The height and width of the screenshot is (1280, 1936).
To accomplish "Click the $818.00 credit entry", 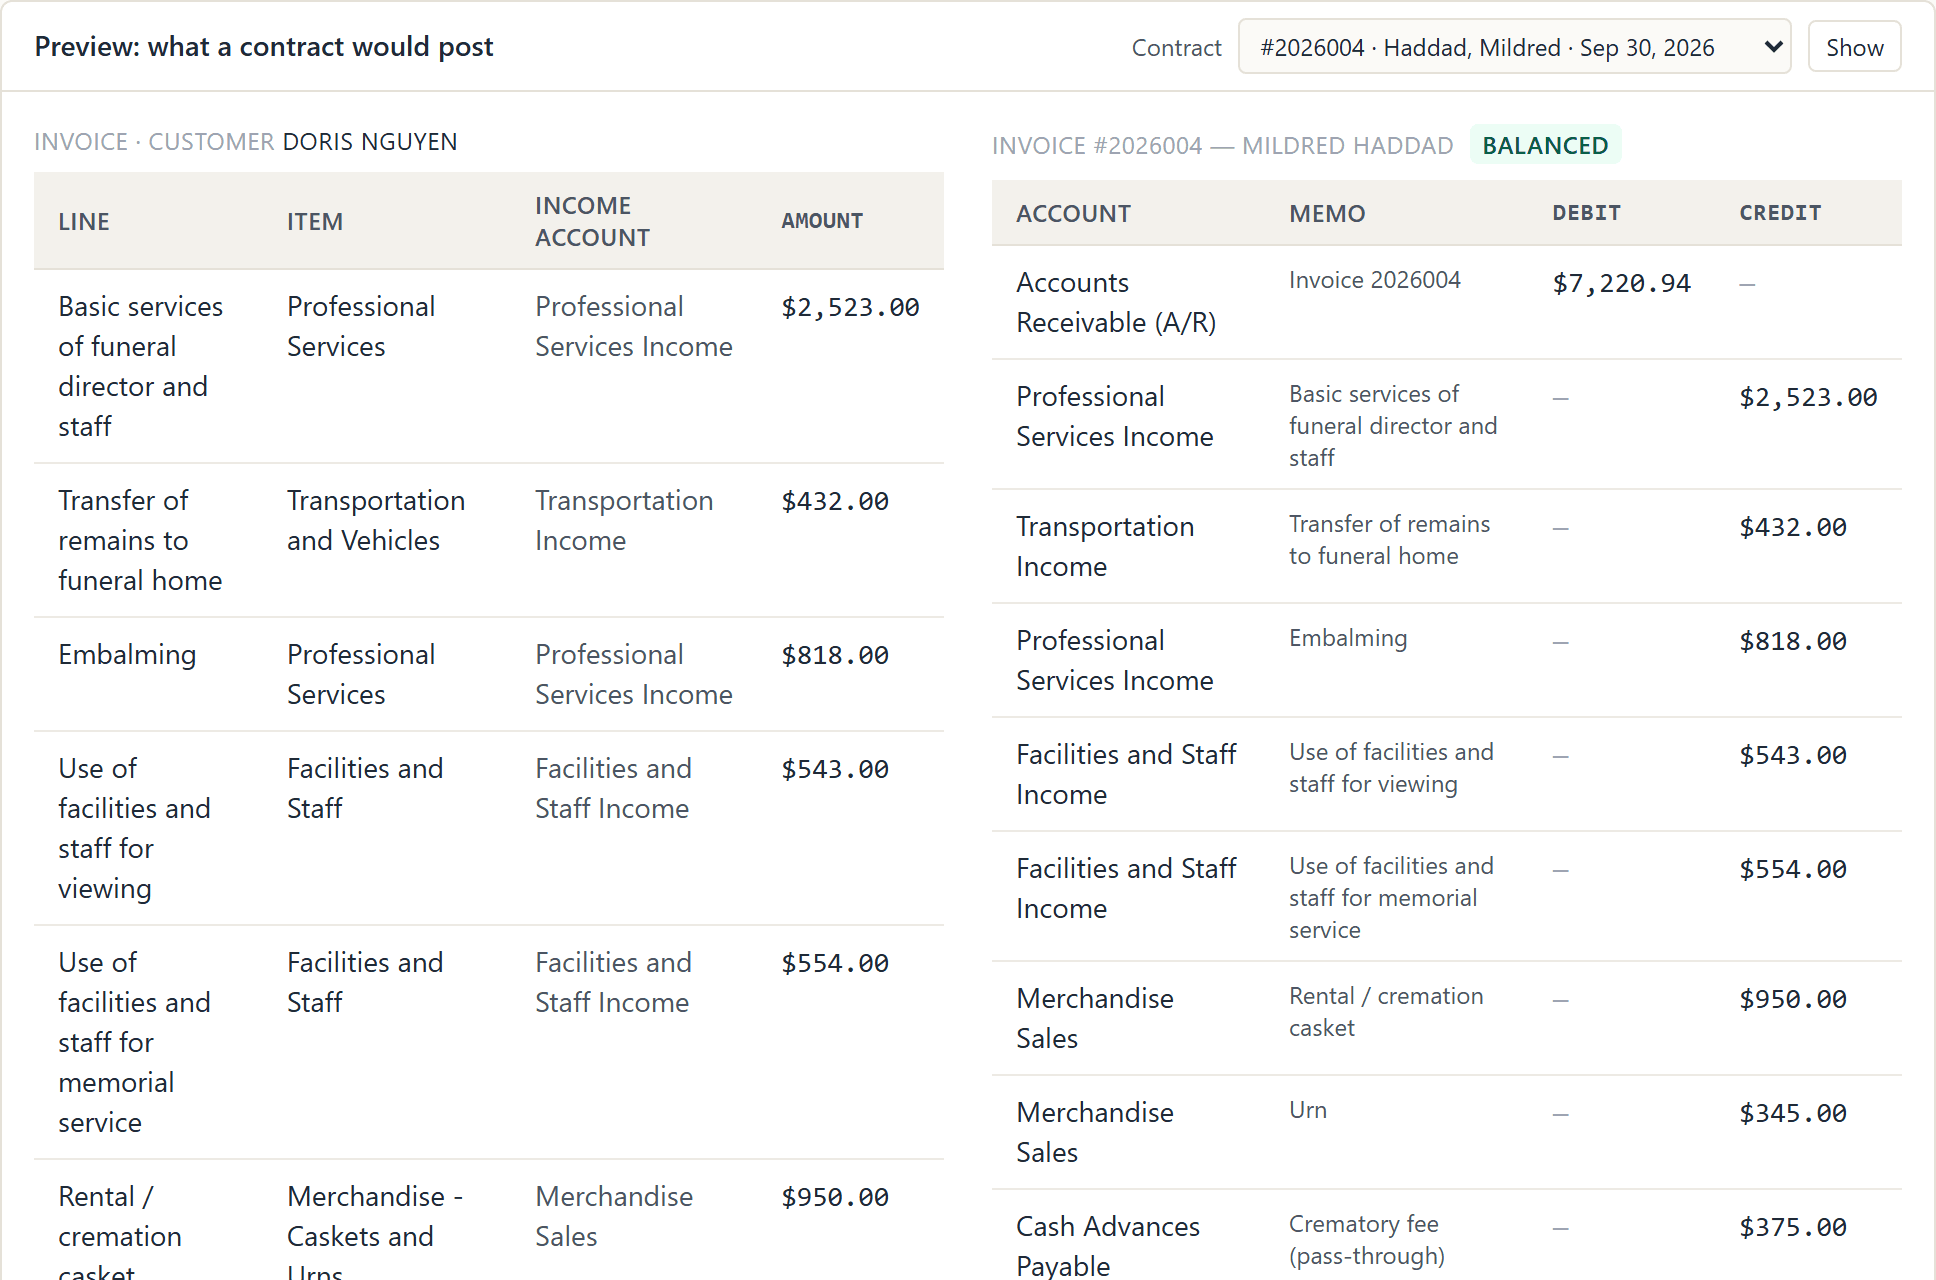I will pyautogui.click(x=1792, y=642).
